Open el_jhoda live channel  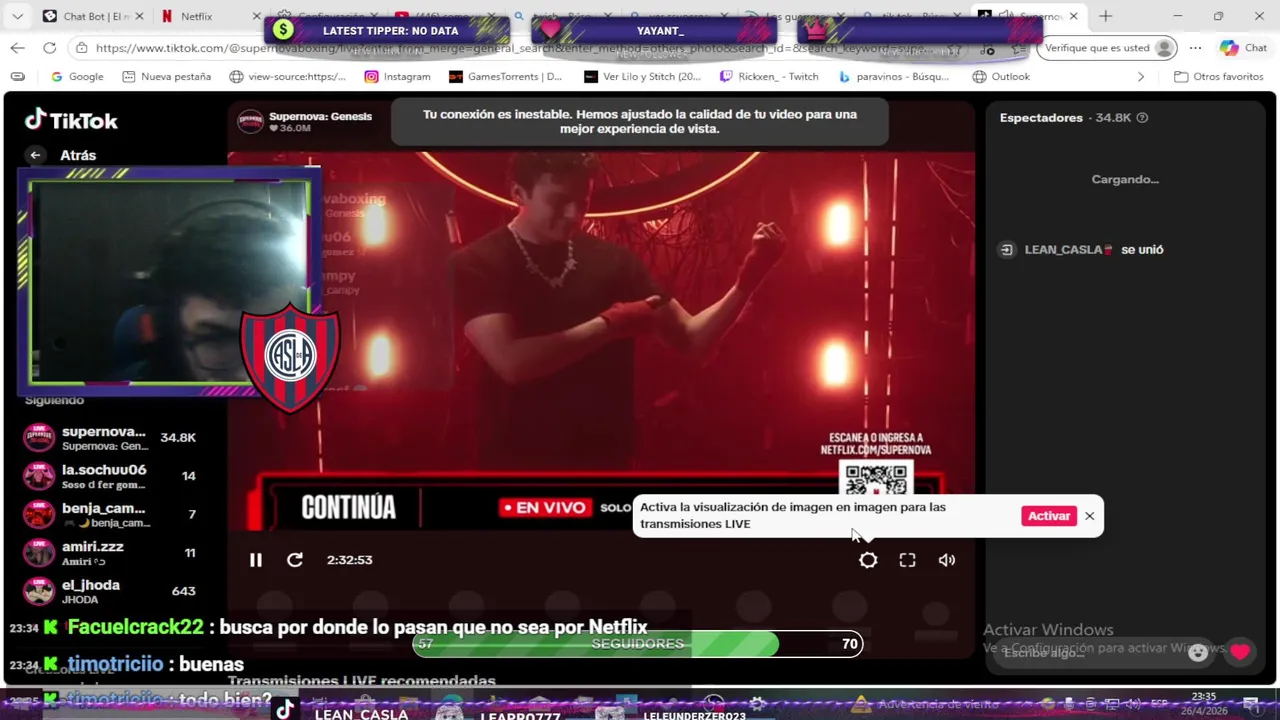point(110,591)
